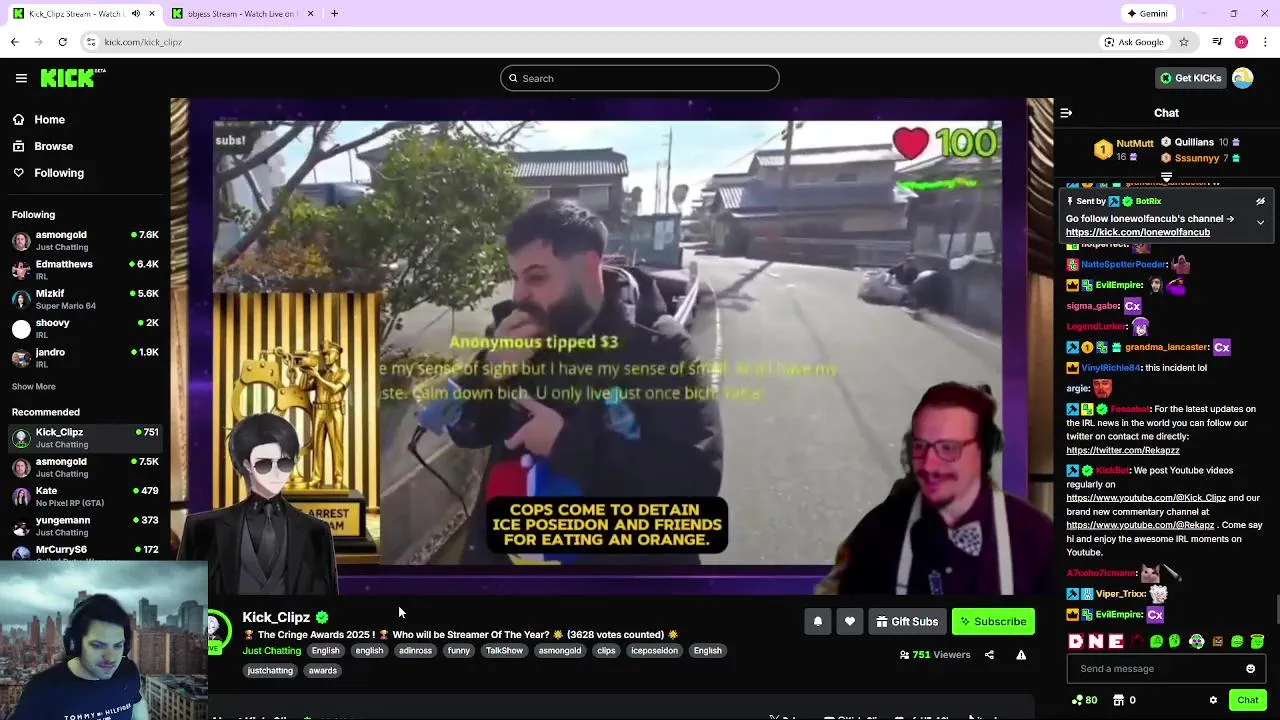Open Mizkif channel in sidebar
1280x720 pixels.
click(85, 299)
